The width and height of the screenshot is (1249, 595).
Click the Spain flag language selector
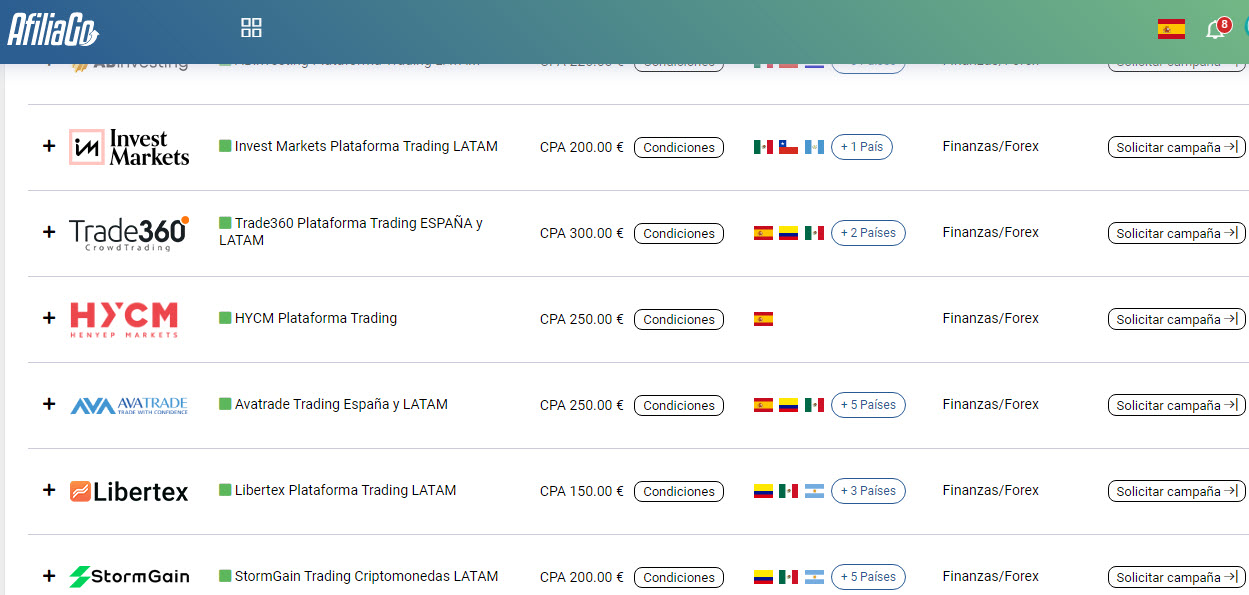click(1171, 29)
